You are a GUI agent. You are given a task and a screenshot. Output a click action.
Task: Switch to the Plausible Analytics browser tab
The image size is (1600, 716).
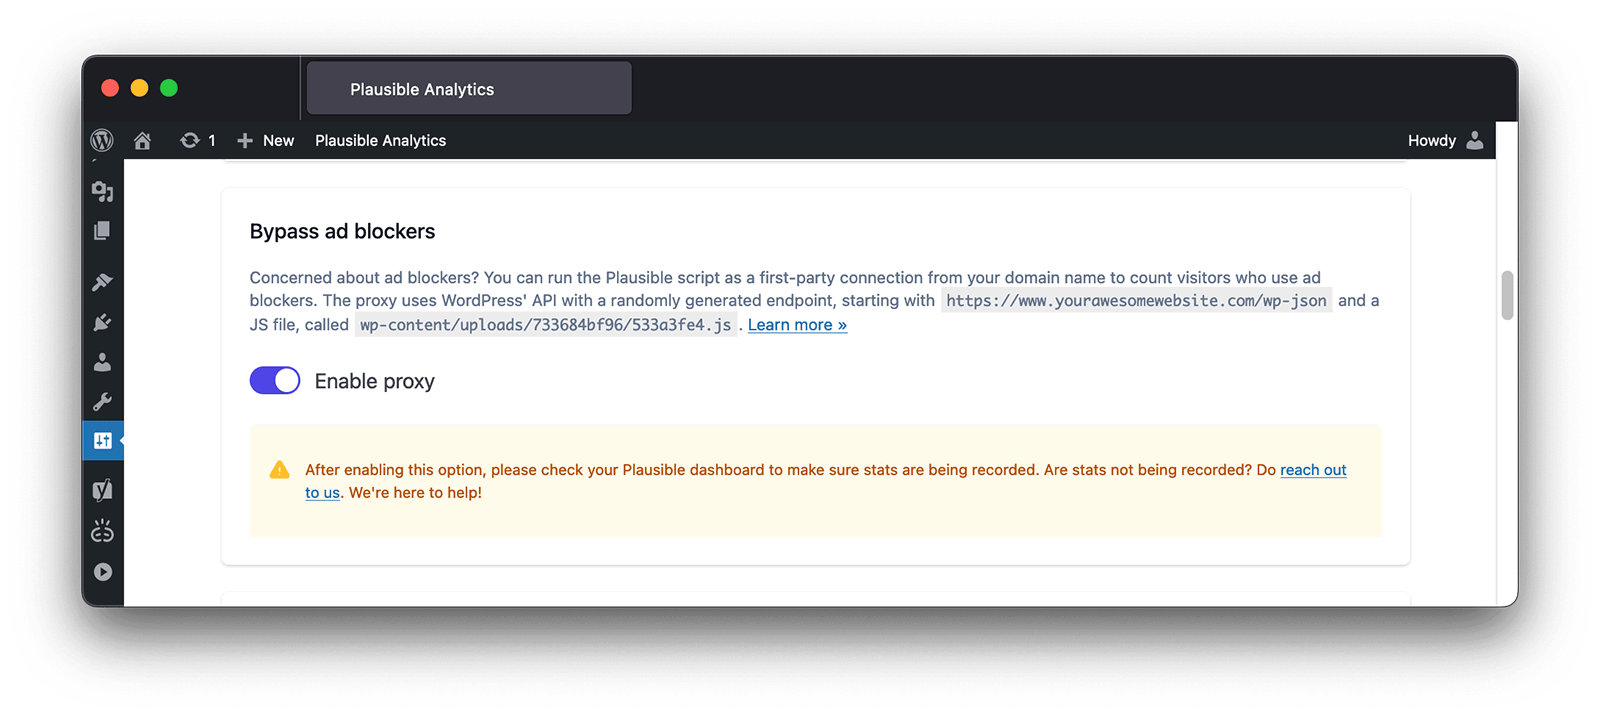click(x=467, y=88)
